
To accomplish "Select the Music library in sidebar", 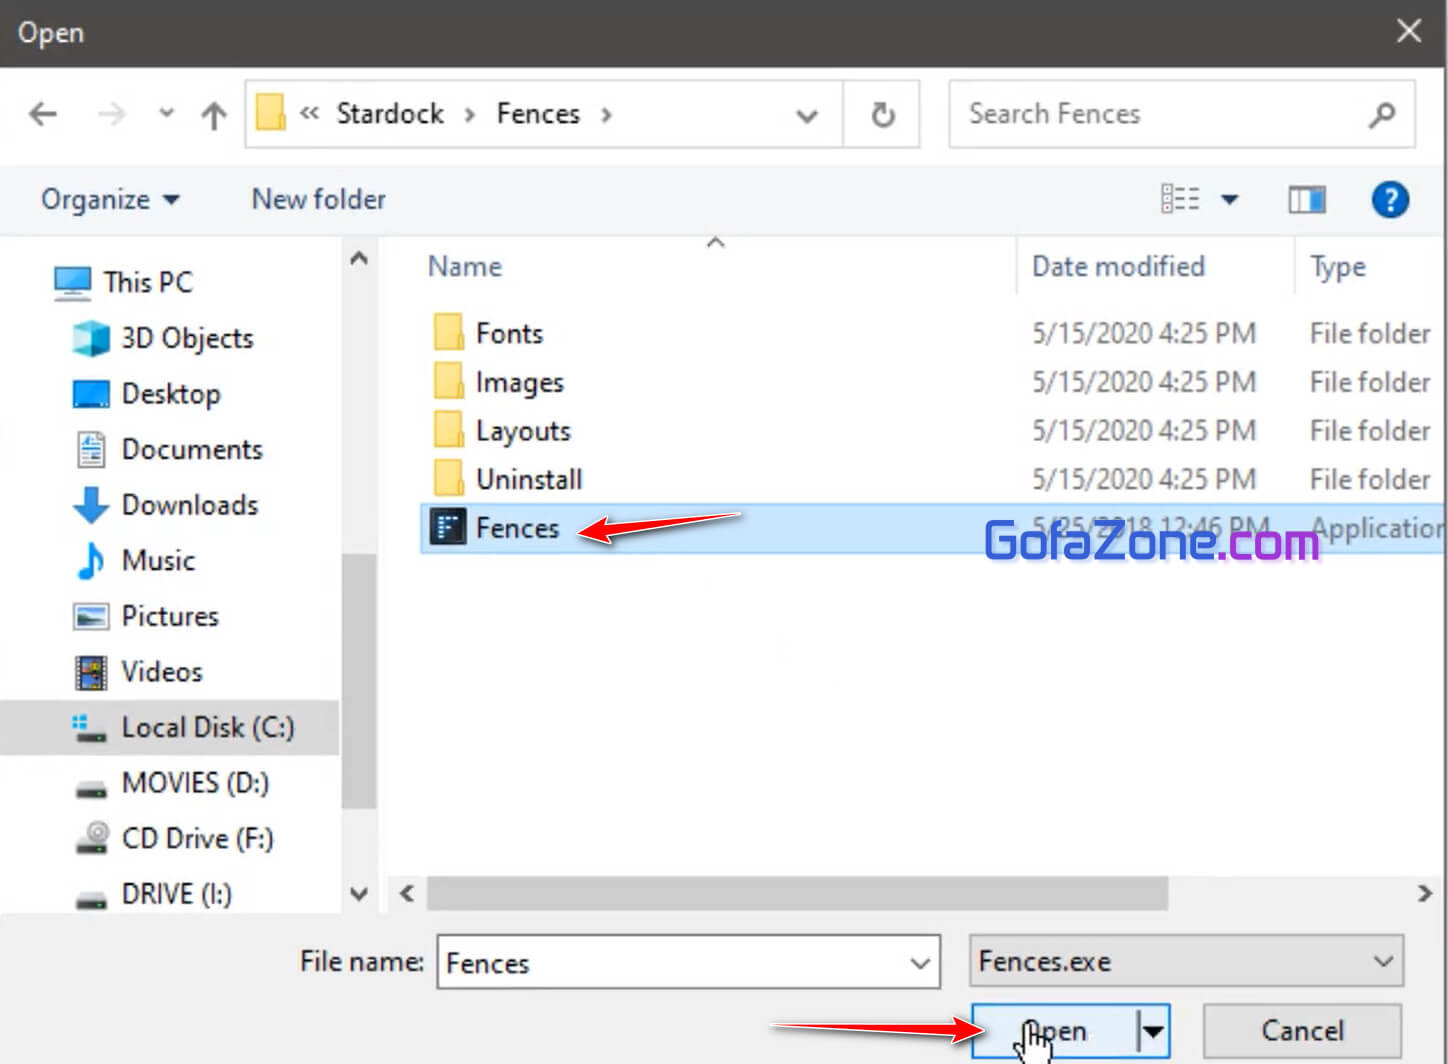I will (x=158, y=561).
